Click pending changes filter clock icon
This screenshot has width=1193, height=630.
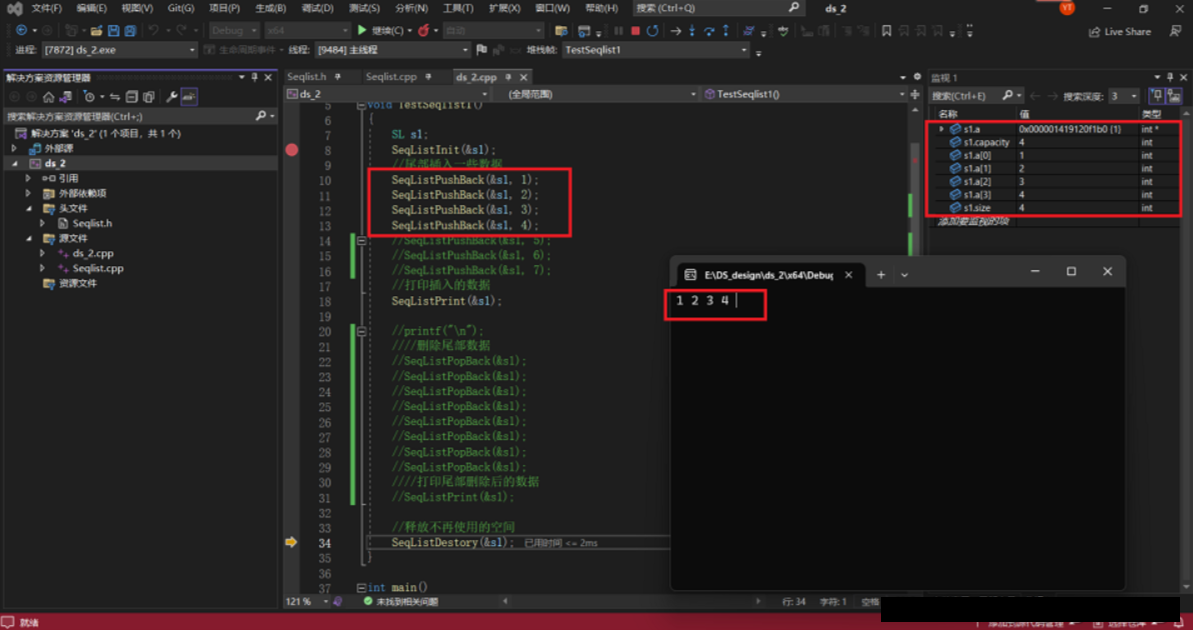pyautogui.click(x=89, y=97)
